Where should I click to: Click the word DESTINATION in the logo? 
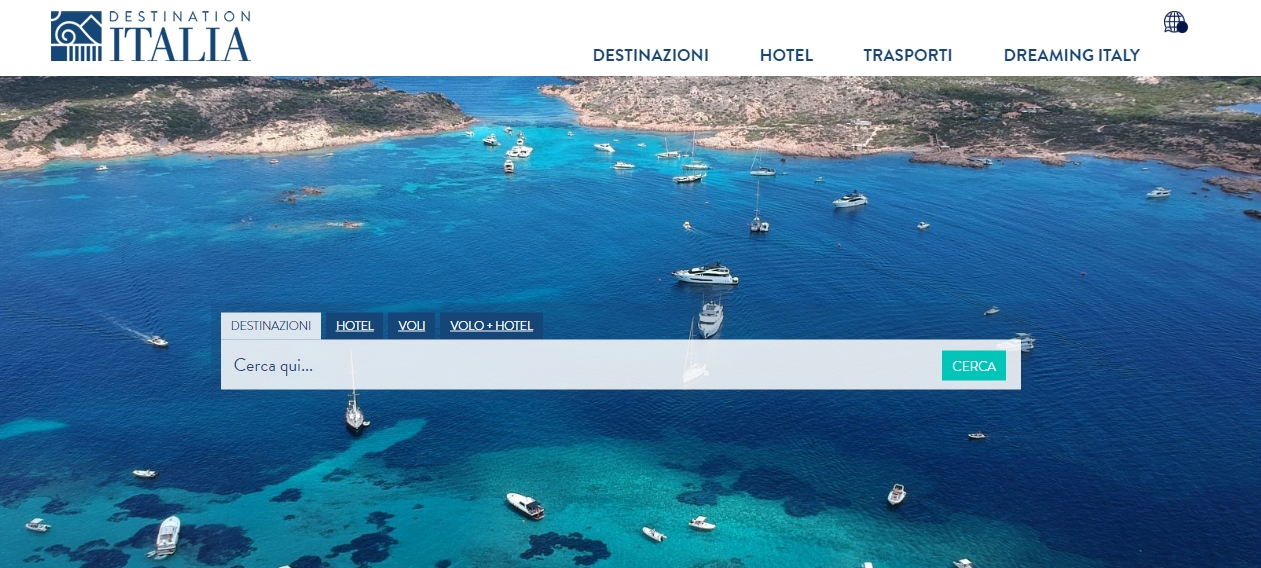180,17
